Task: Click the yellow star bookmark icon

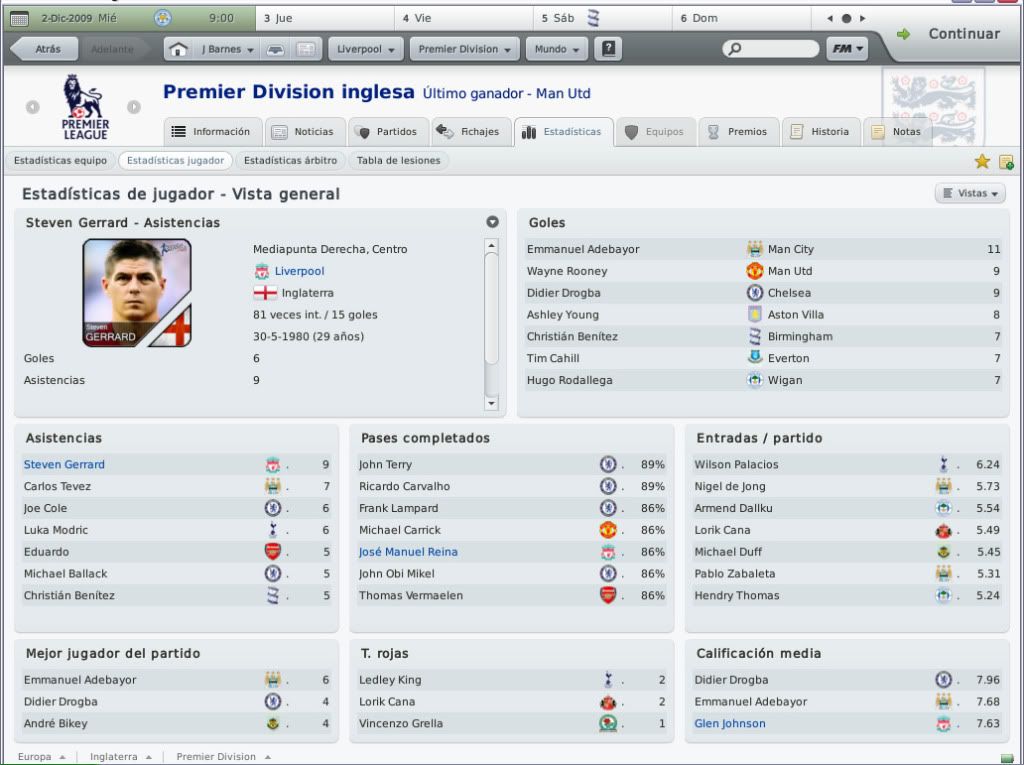Action: point(982,161)
